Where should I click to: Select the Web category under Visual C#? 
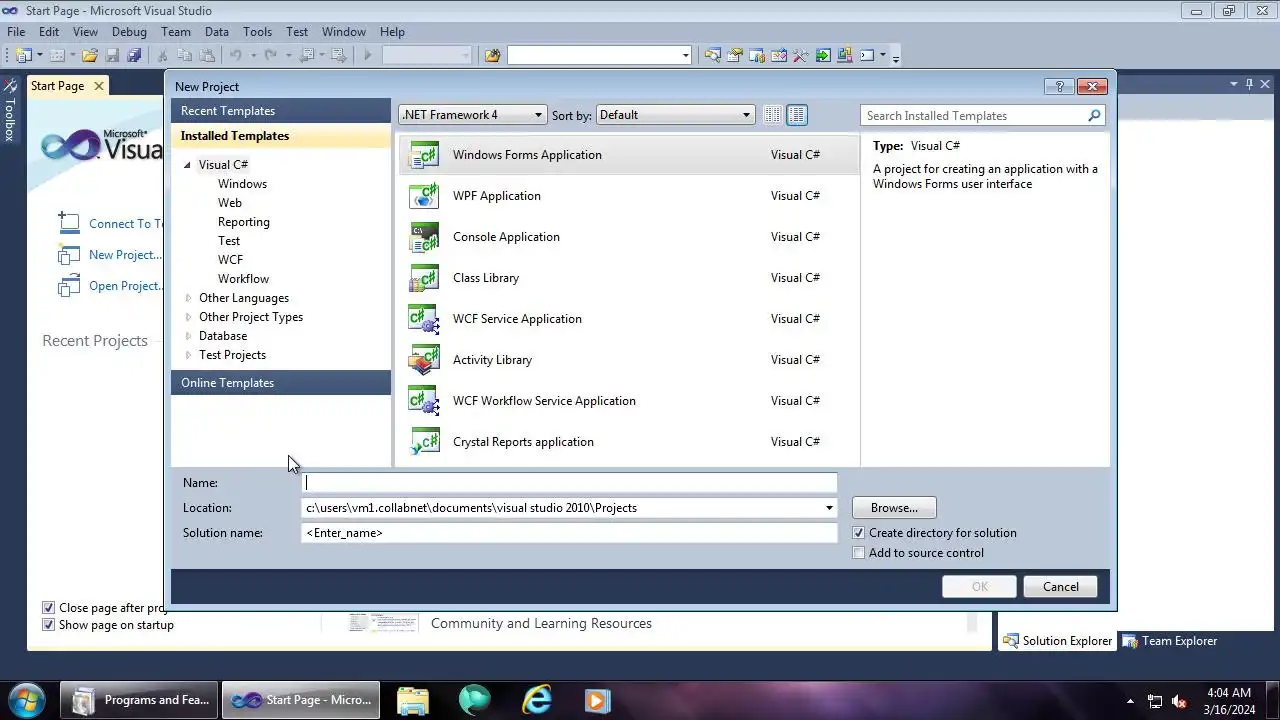230,203
